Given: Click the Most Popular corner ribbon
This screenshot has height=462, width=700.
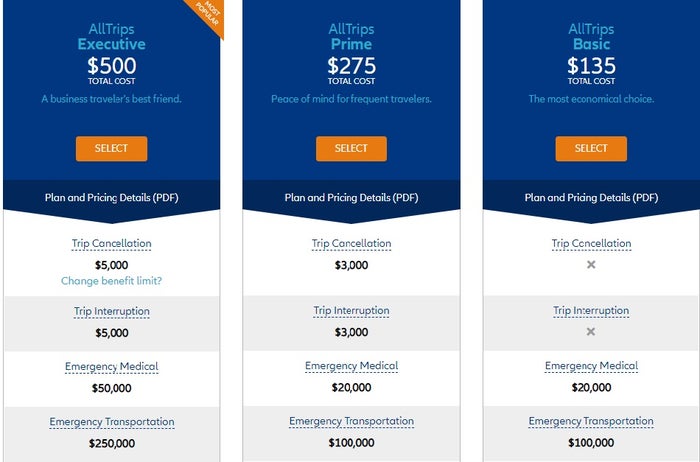Looking at the screenshot, I should point(208,13).
